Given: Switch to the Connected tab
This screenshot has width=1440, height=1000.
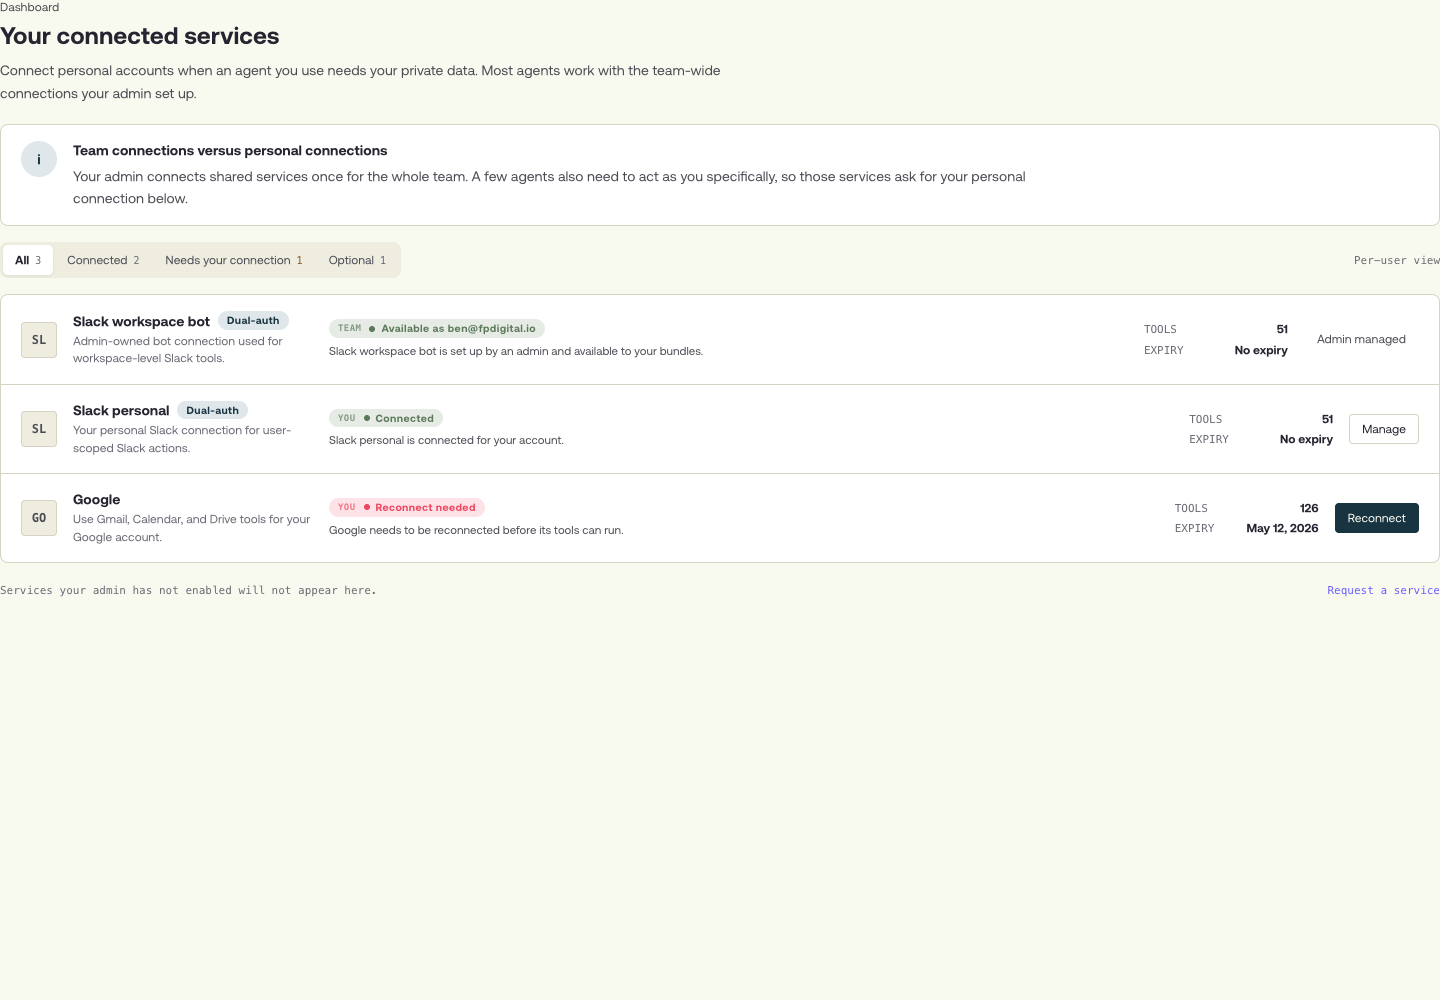Looking at the screenshot, I should tap(103, 260).
